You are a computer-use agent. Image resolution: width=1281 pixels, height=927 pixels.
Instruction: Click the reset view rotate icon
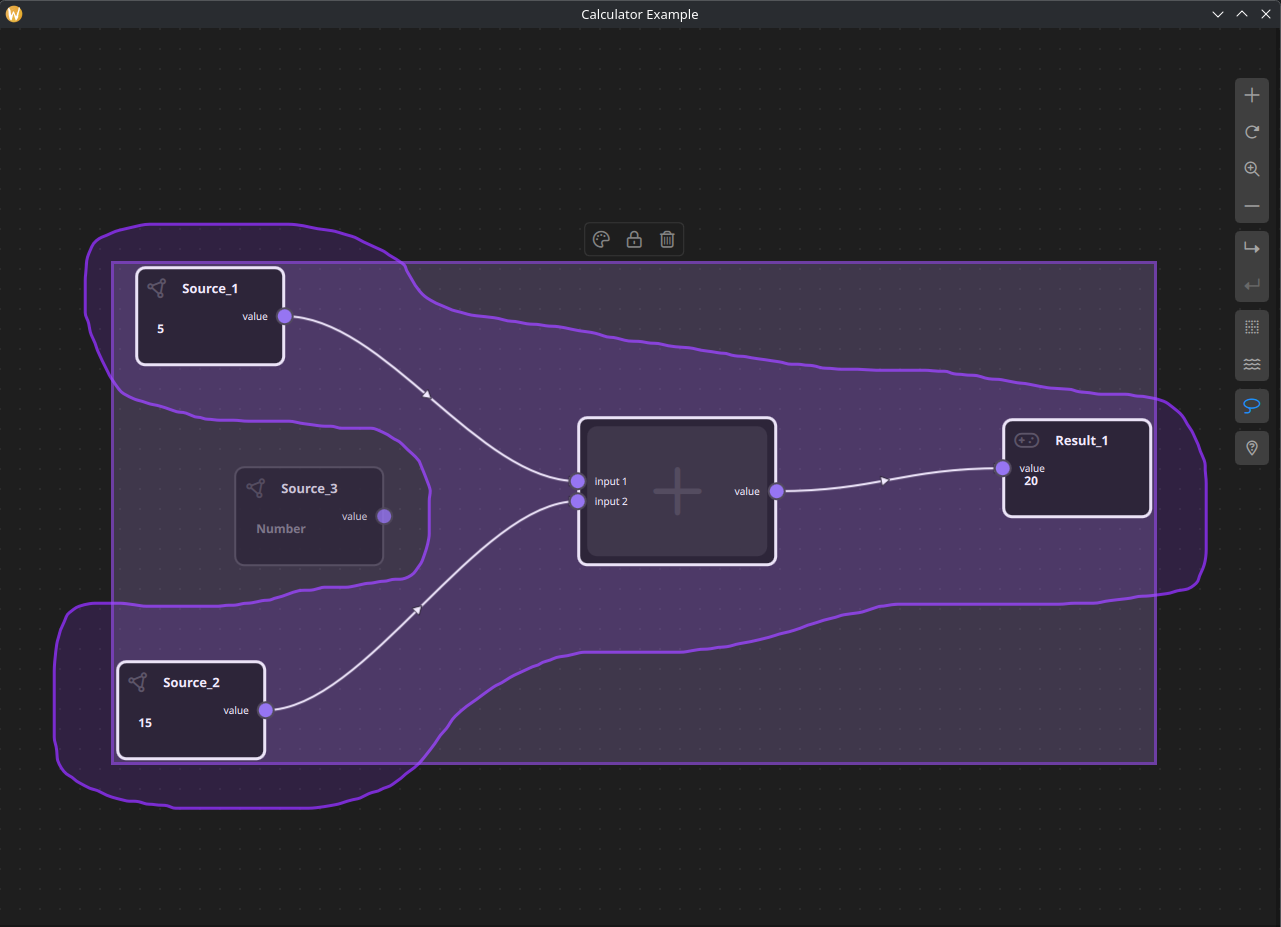pos(1252,131)
